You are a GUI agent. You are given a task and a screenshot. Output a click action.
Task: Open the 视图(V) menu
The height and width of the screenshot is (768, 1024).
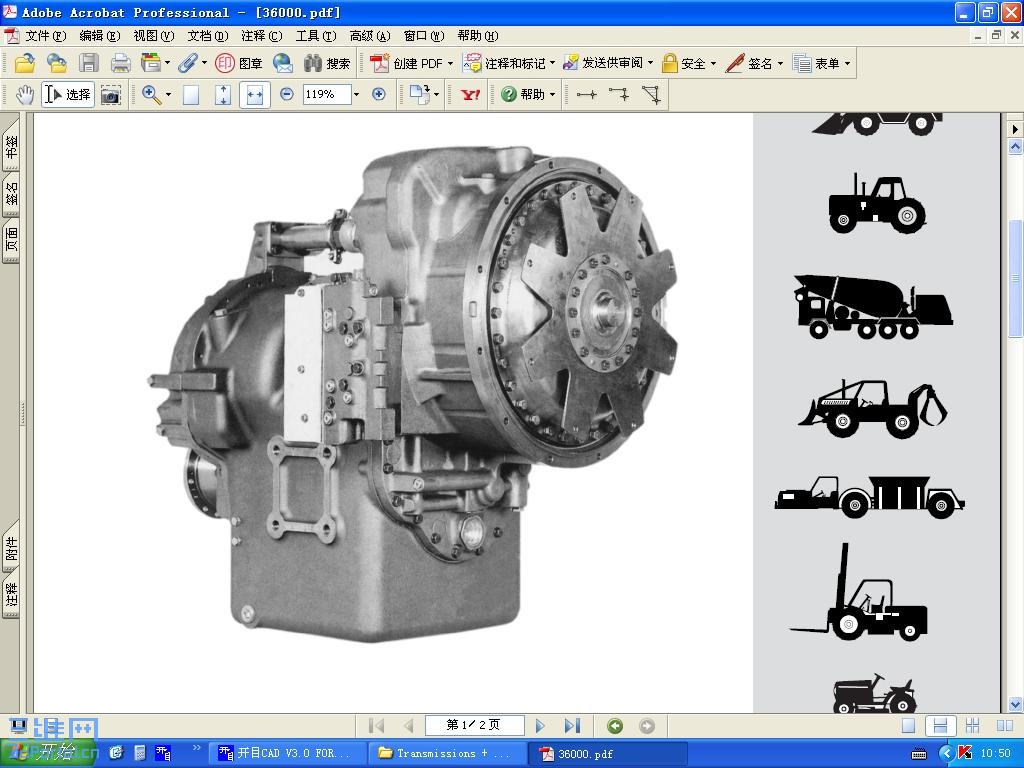pos(154,36)
